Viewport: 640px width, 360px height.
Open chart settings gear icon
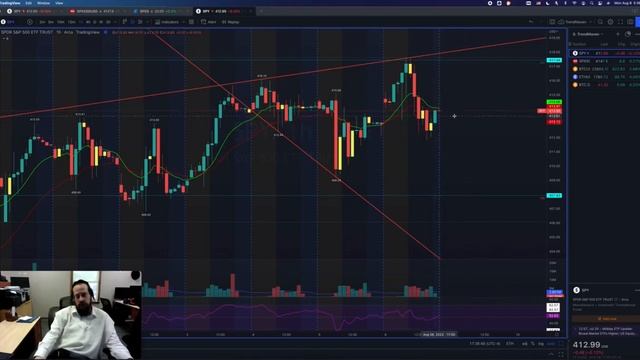611,22
